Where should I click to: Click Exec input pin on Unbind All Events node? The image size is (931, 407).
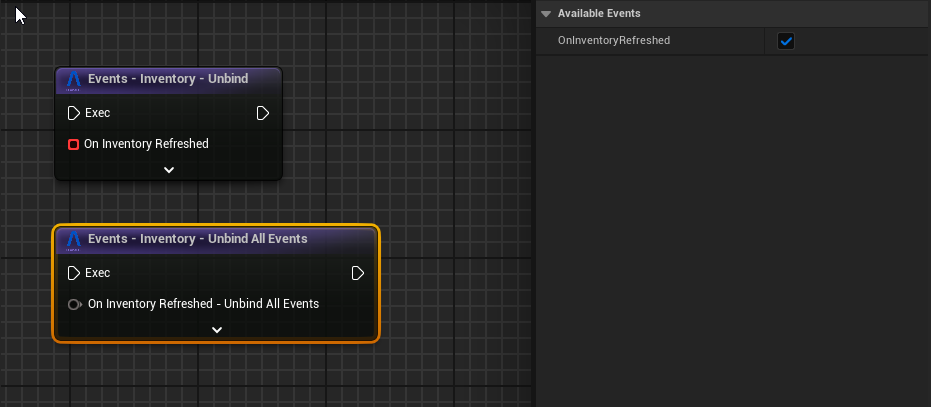[73, 273]
